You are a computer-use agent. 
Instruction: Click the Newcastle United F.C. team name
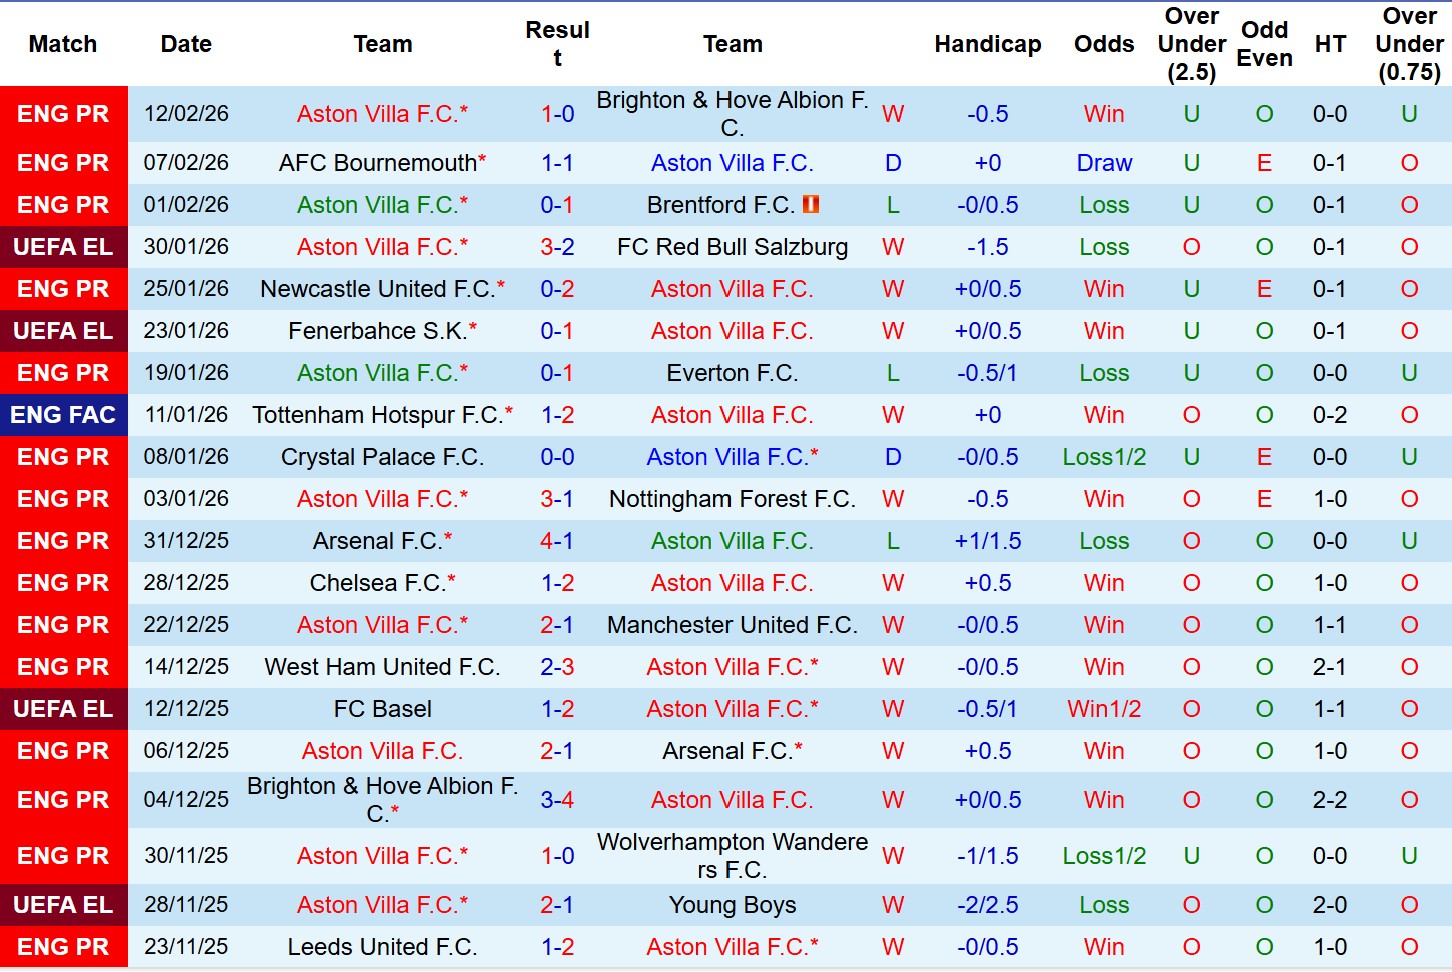click(377, 289)
